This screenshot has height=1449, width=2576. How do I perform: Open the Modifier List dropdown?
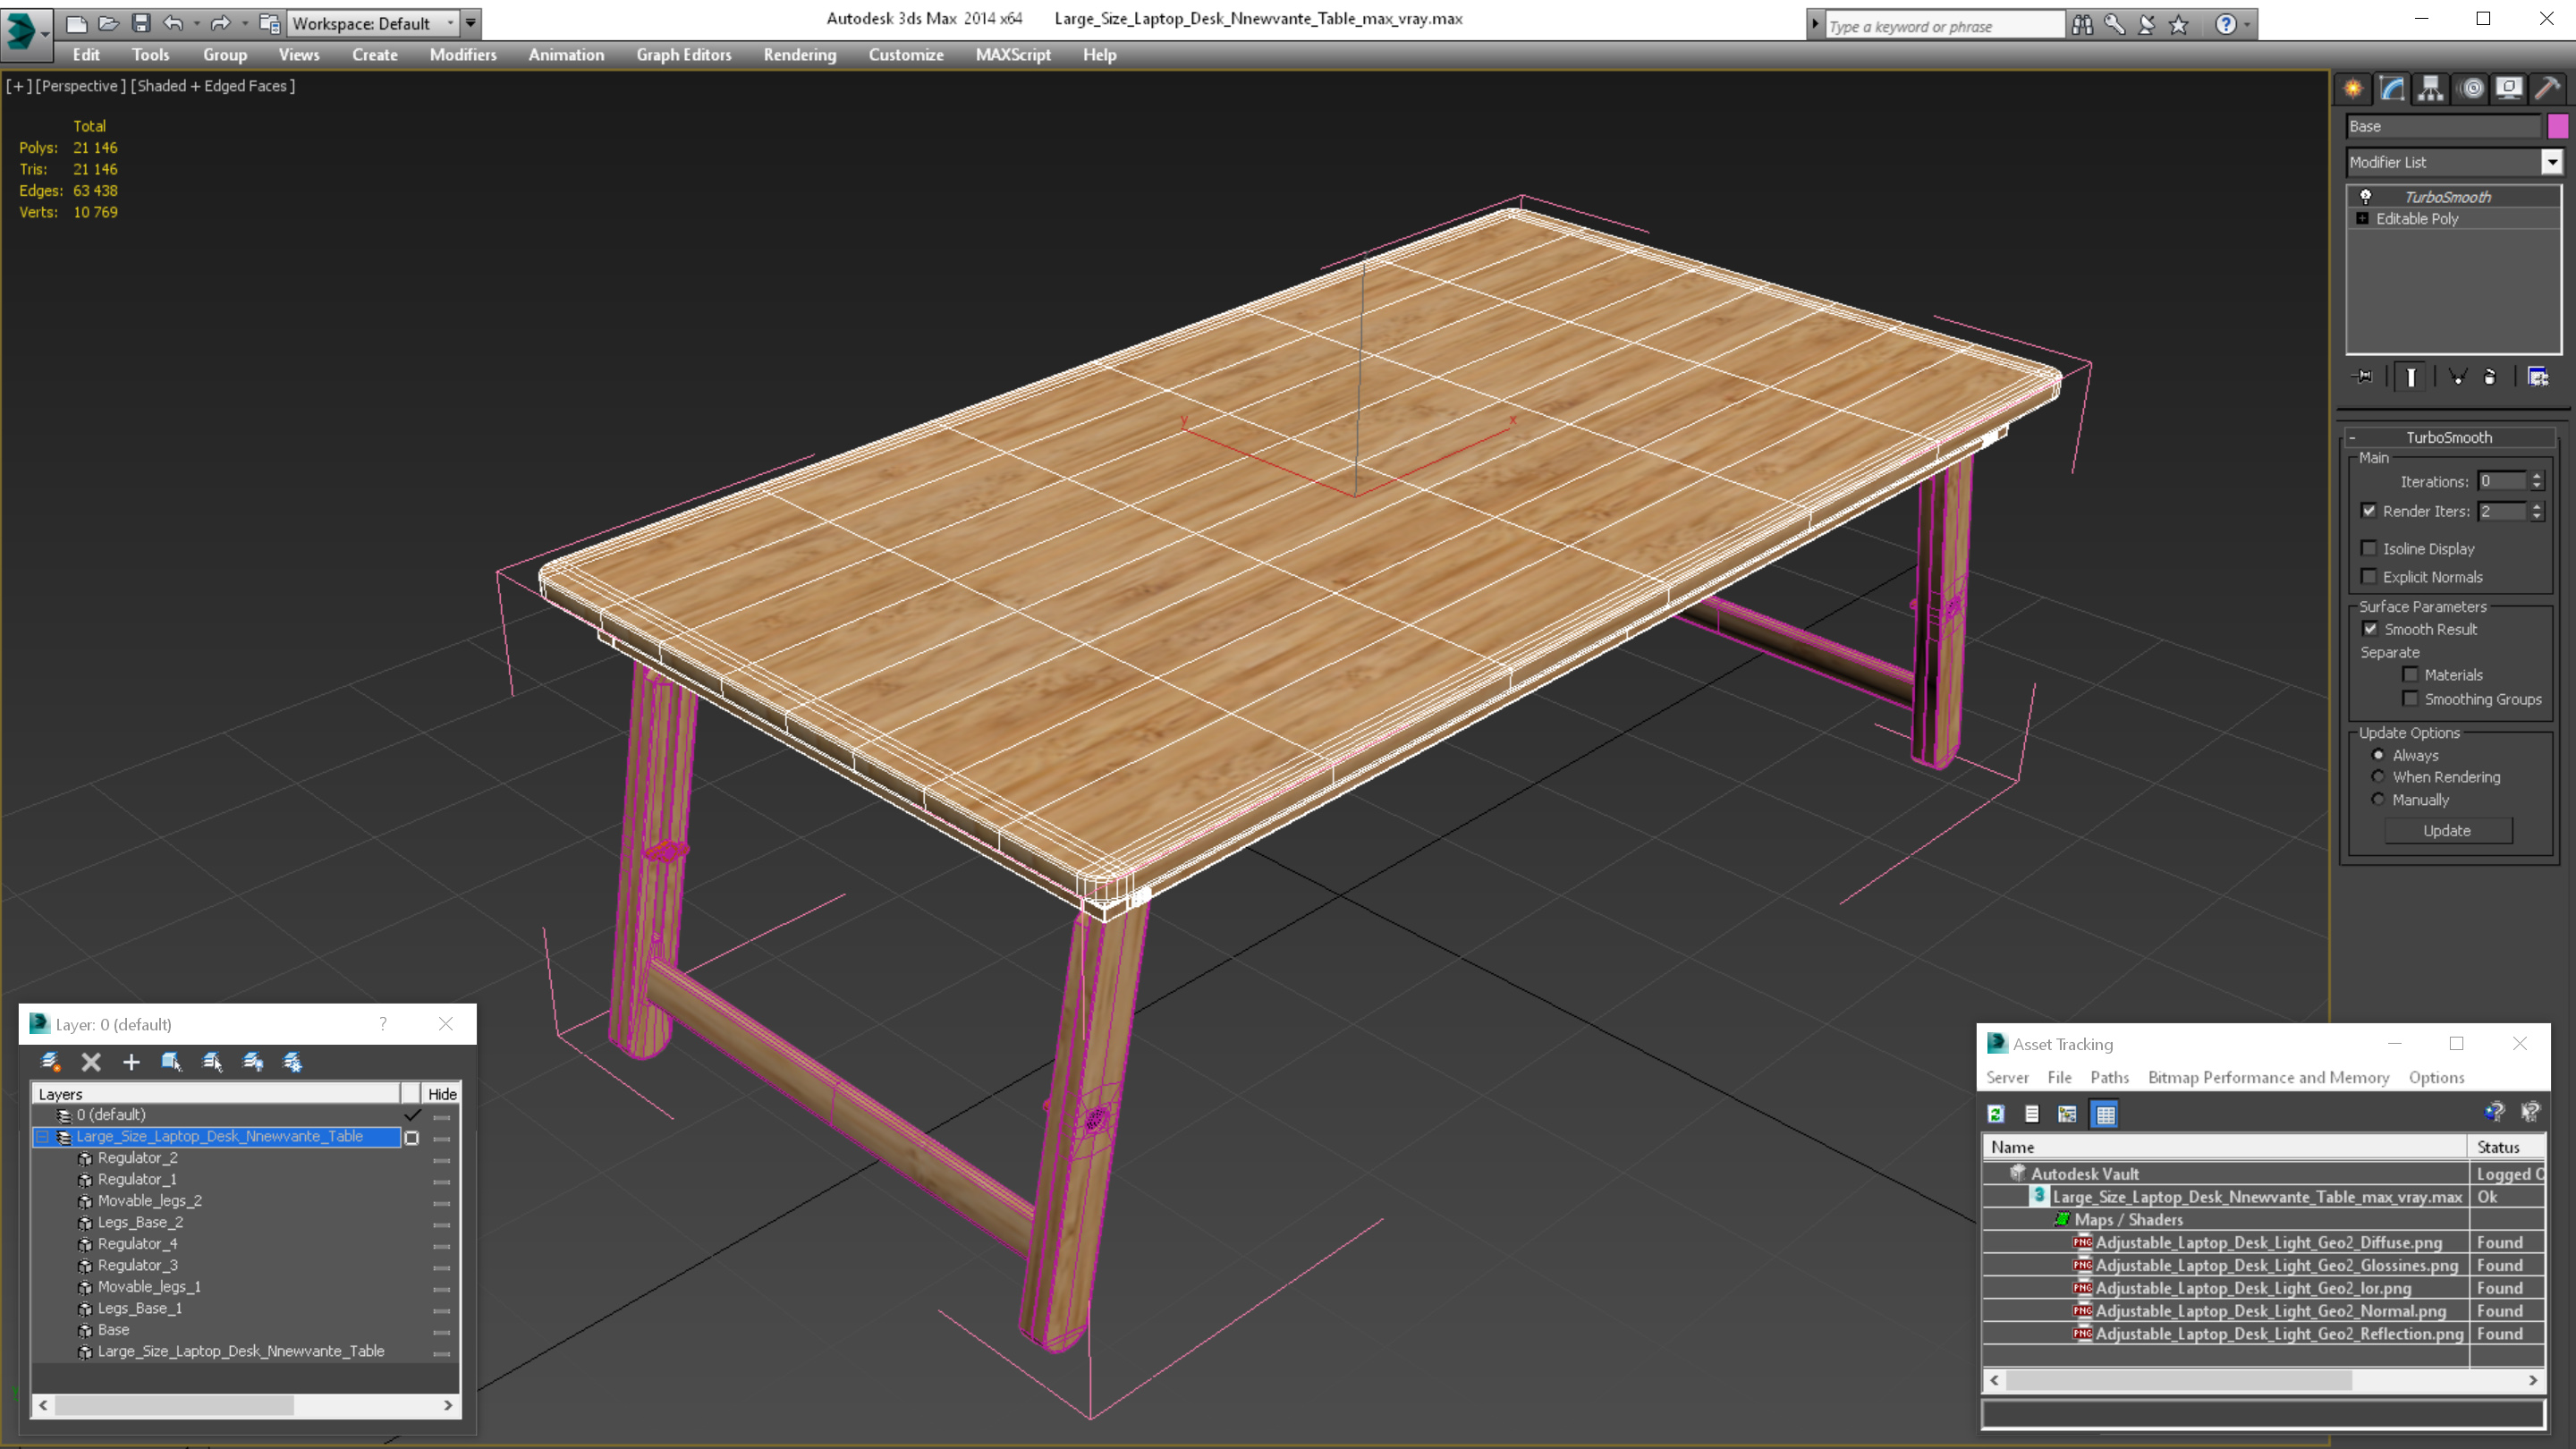[2552, 162]
